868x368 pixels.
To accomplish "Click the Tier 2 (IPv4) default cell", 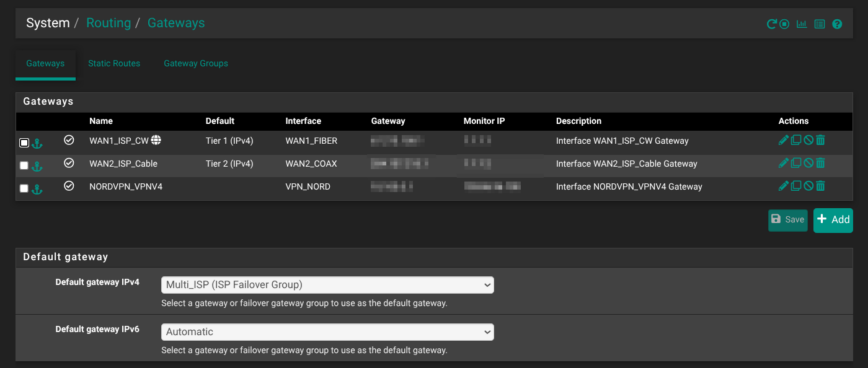I will [x=229, y=164].
